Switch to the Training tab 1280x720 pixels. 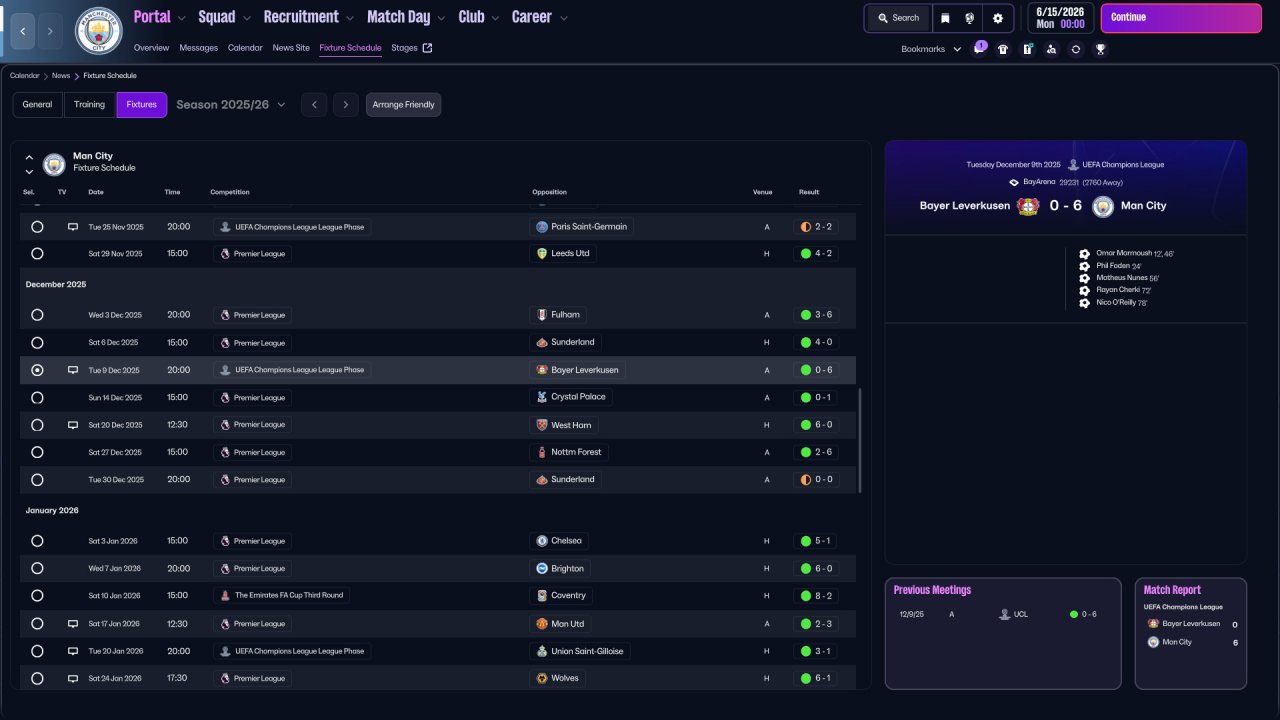[89, 105]
